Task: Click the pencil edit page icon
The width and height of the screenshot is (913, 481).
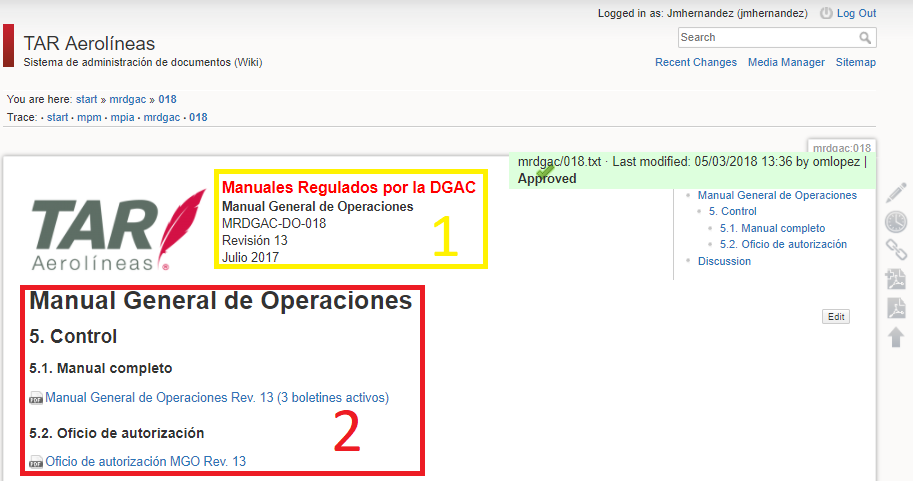Action: pos(896,193)
